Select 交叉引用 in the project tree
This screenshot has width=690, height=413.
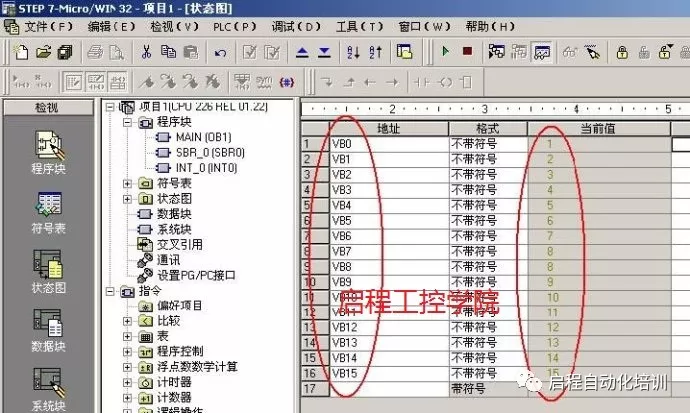pos(177,243)
